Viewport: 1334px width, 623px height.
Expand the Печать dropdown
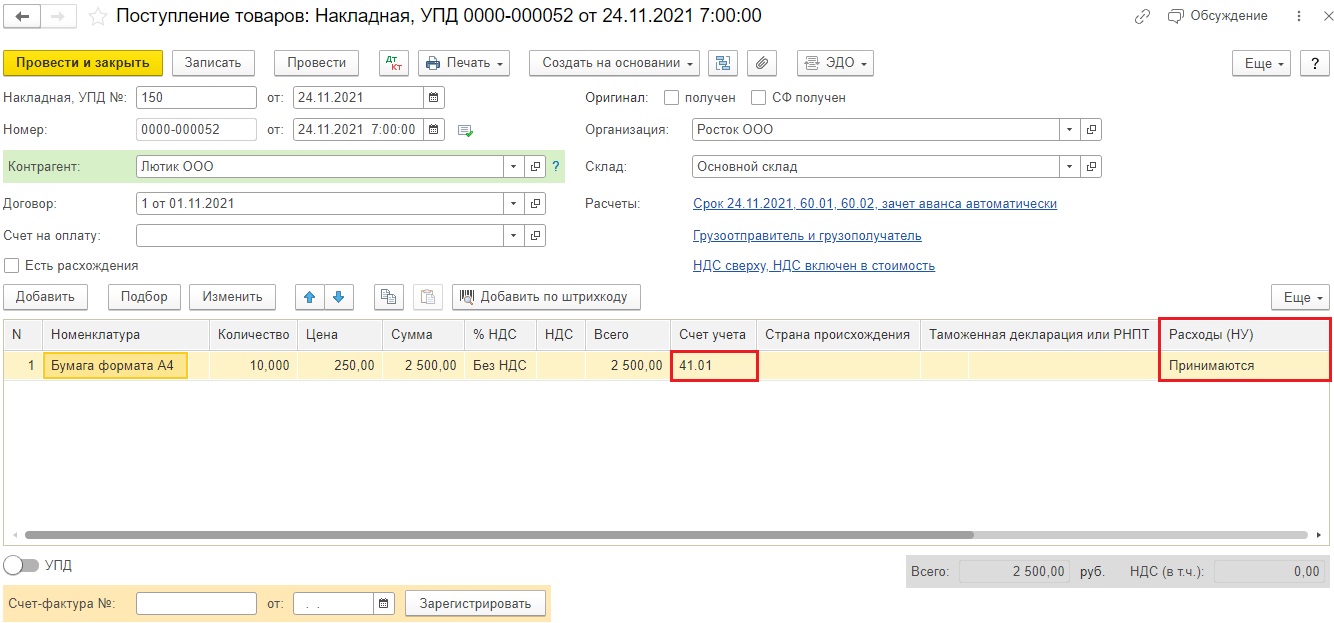coord(463,63)
